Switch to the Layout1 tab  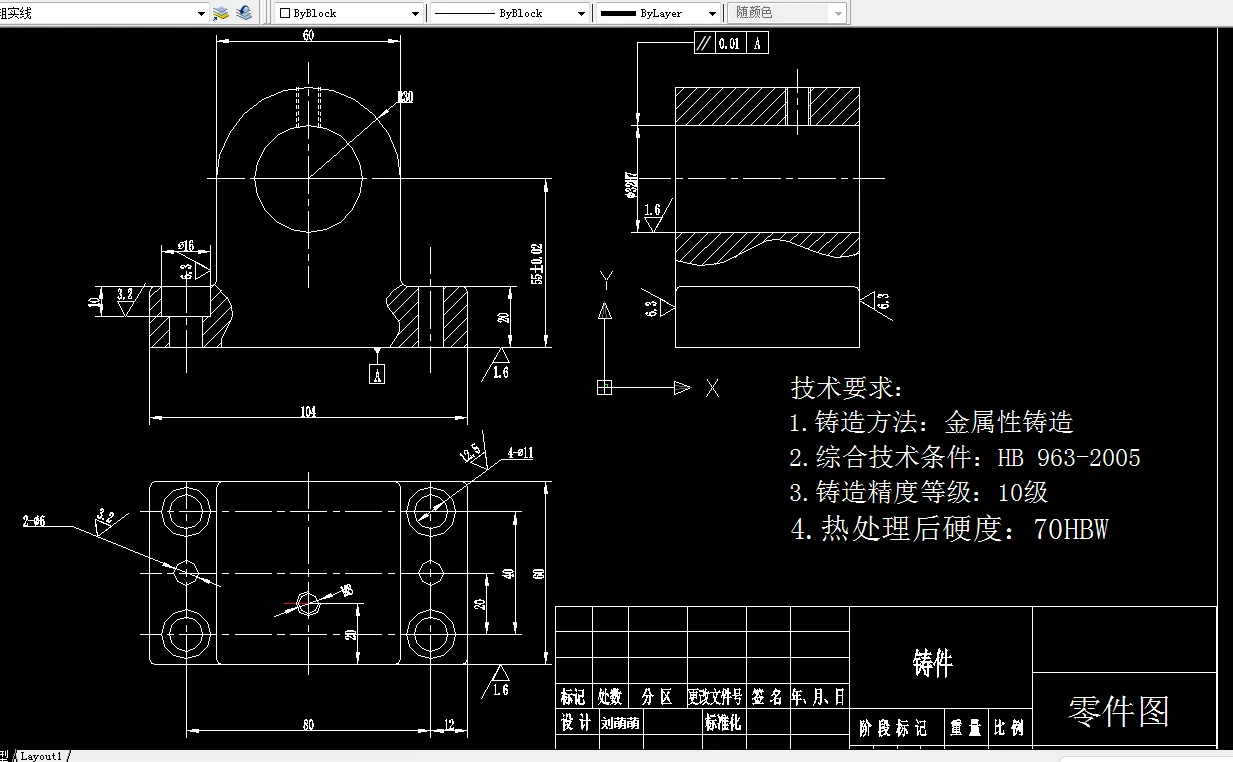42,755
